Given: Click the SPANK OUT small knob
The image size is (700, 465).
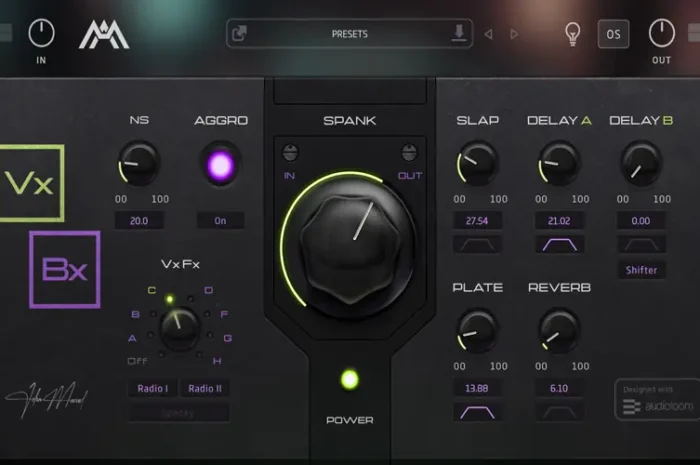Looking at the screenshot, I should [x=409, y=153].
